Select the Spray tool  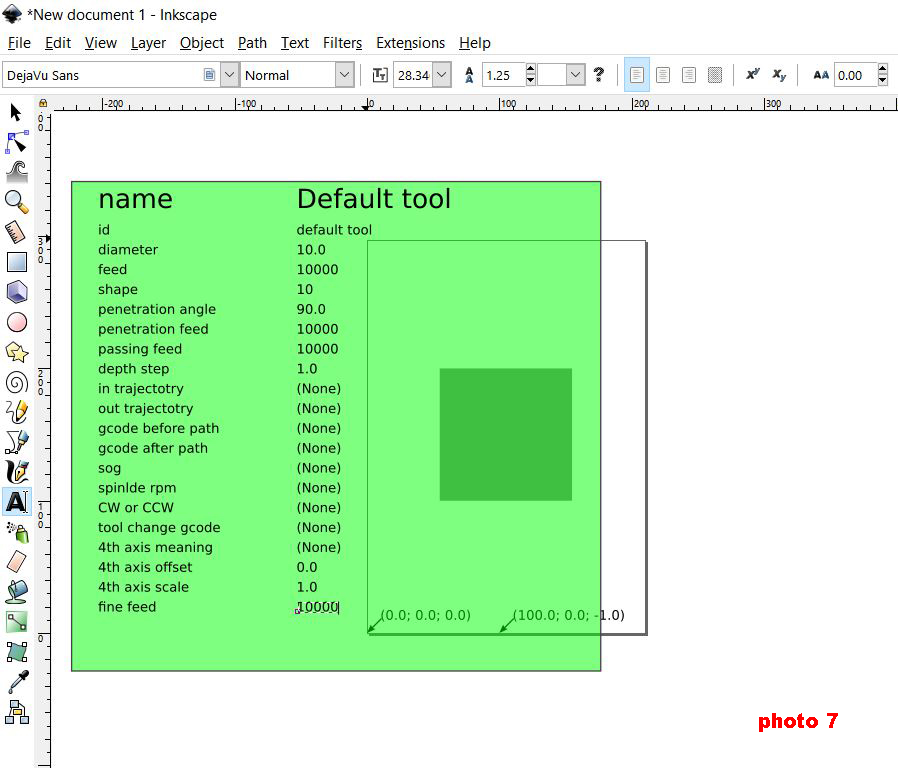pos(17,532)
